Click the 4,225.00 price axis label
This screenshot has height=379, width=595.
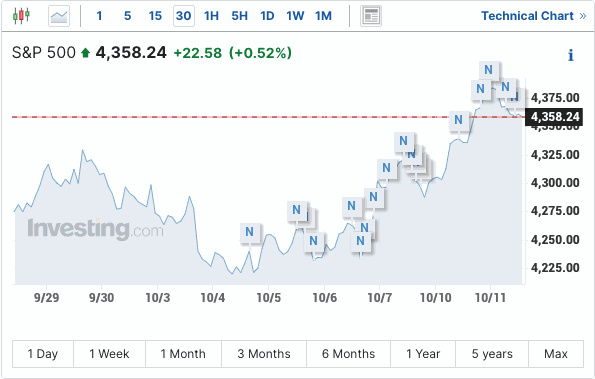pos(555,268)
